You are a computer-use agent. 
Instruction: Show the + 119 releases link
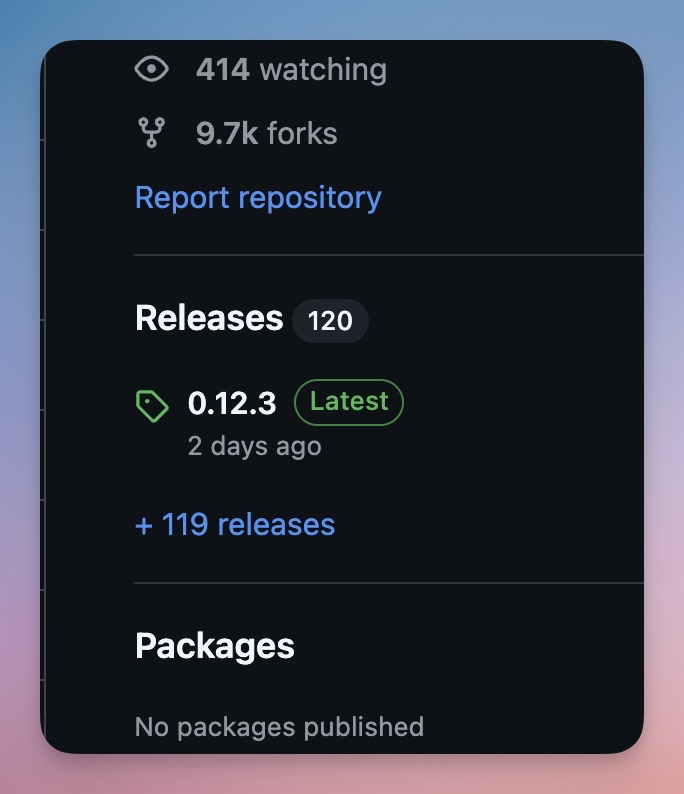(235, 525)
